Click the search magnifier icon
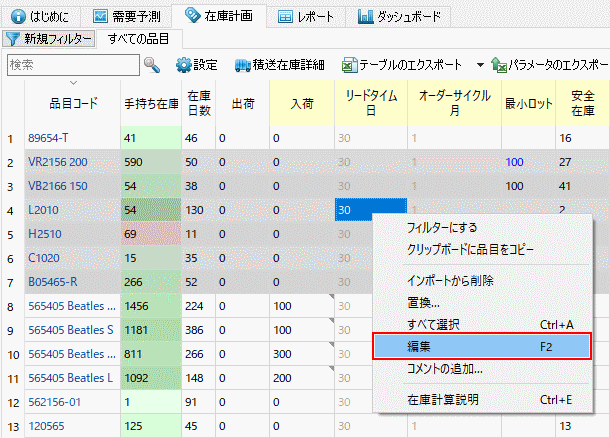610x438 pixels. [152, 65]
